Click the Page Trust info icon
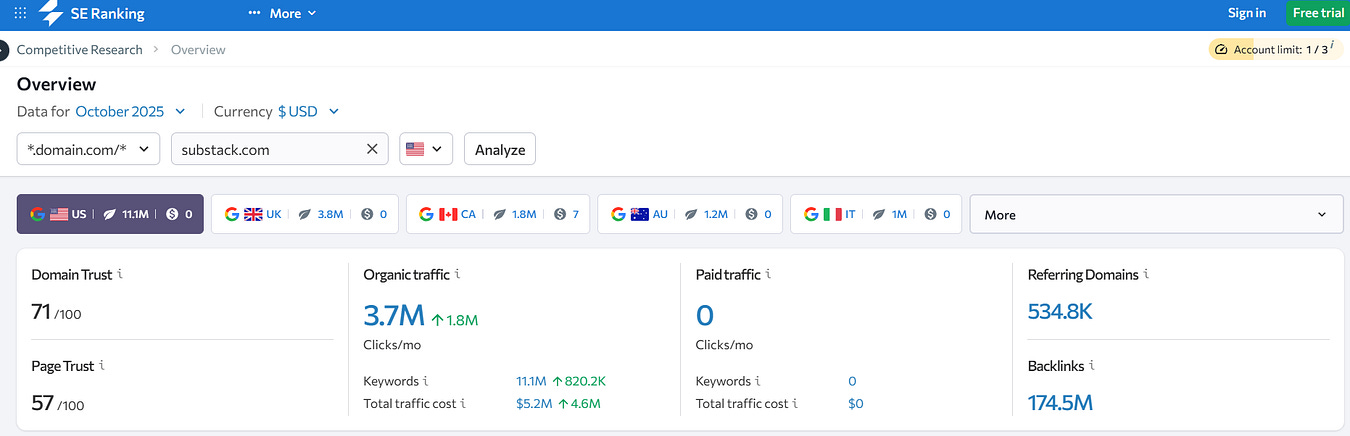Viewport: 1350px width, 436px height. (102, 365)
